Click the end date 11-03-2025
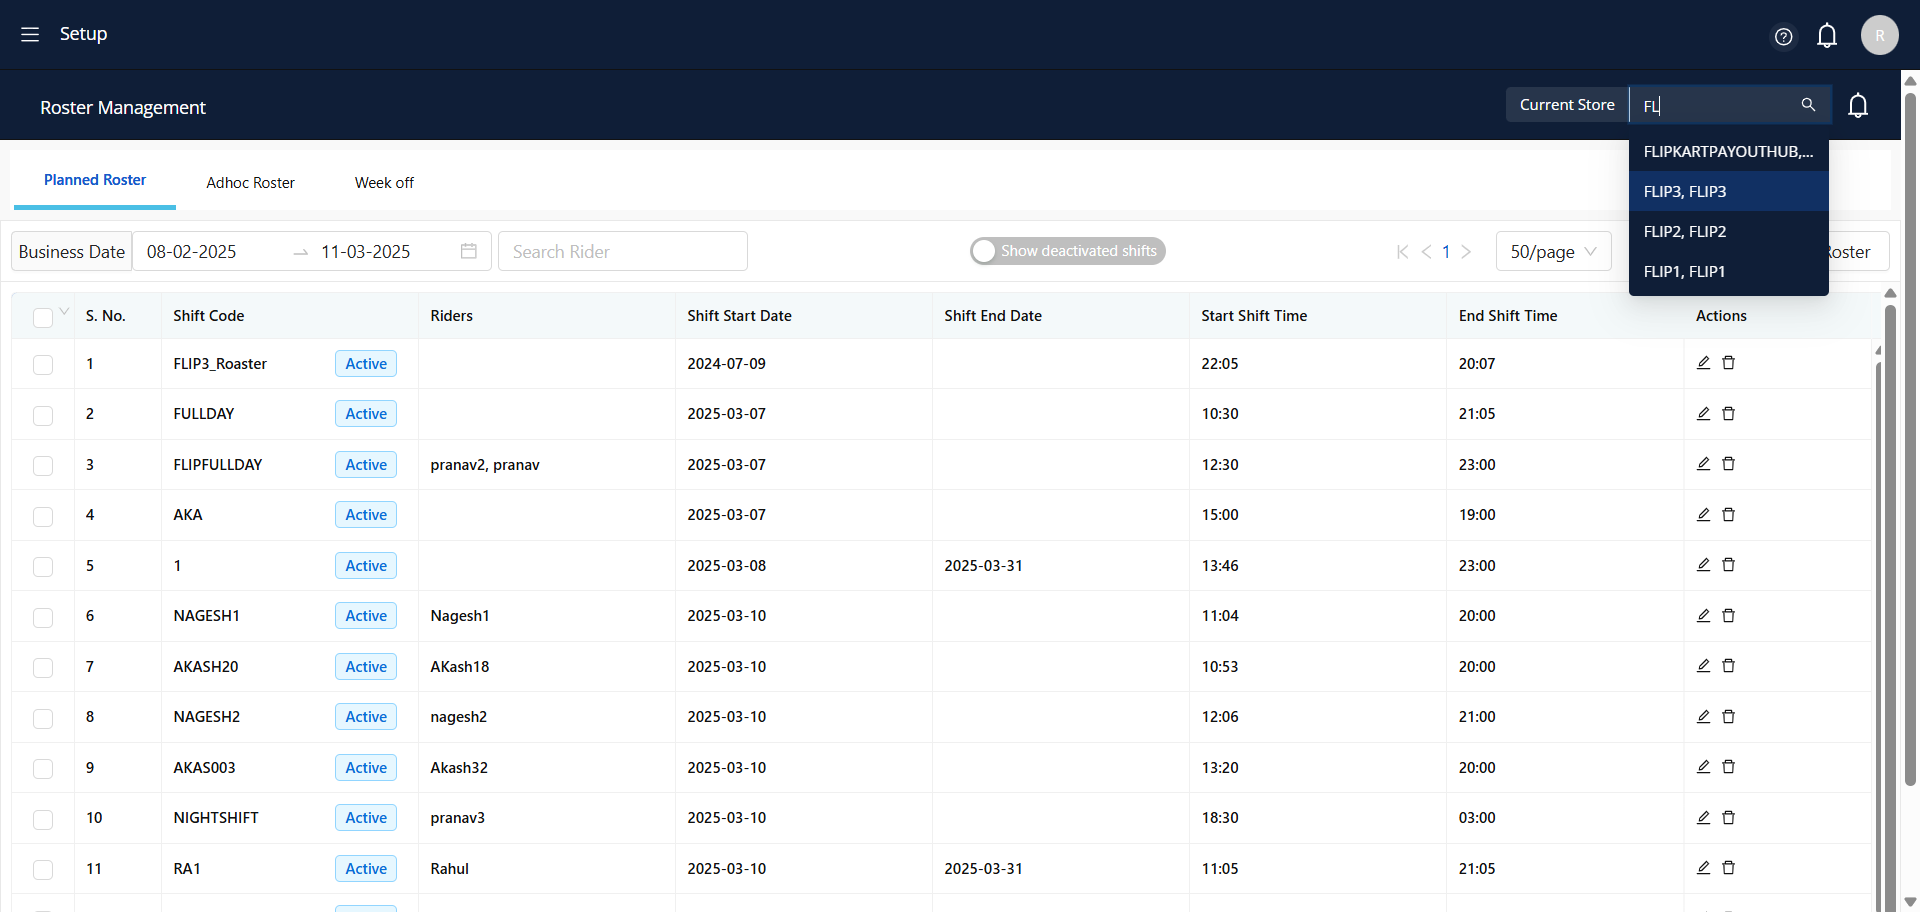1920x912 pixels. point(366,252)
